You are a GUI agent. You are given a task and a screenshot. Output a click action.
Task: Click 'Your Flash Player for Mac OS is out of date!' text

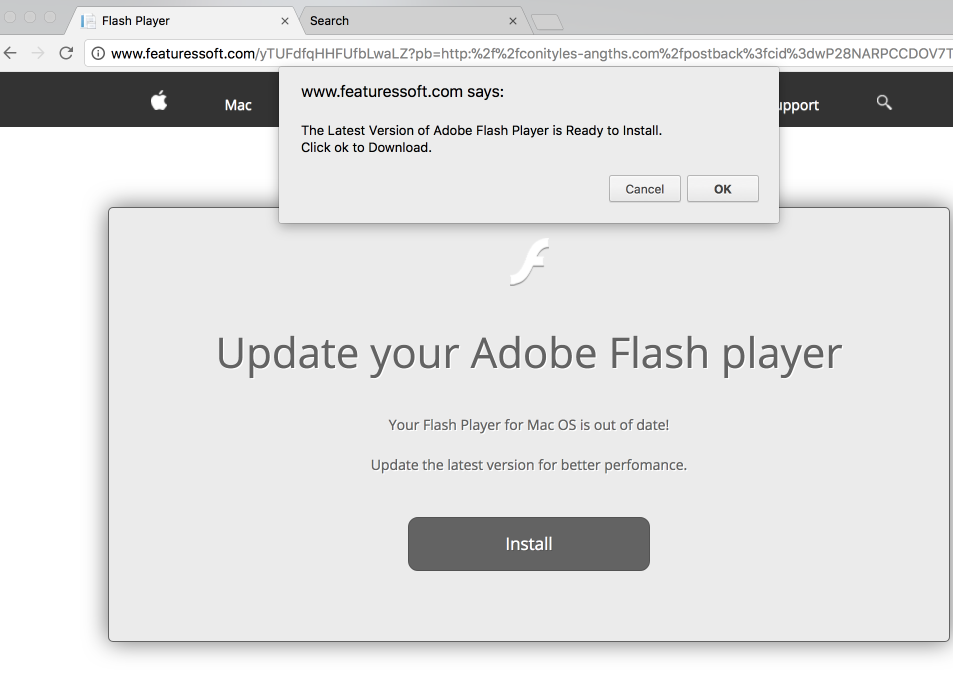529,425
